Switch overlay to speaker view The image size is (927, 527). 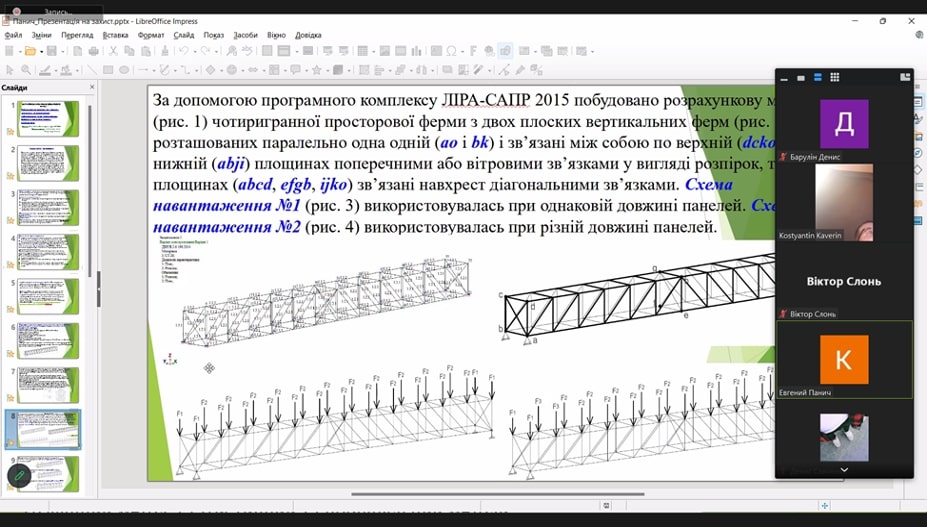(818, 77)
